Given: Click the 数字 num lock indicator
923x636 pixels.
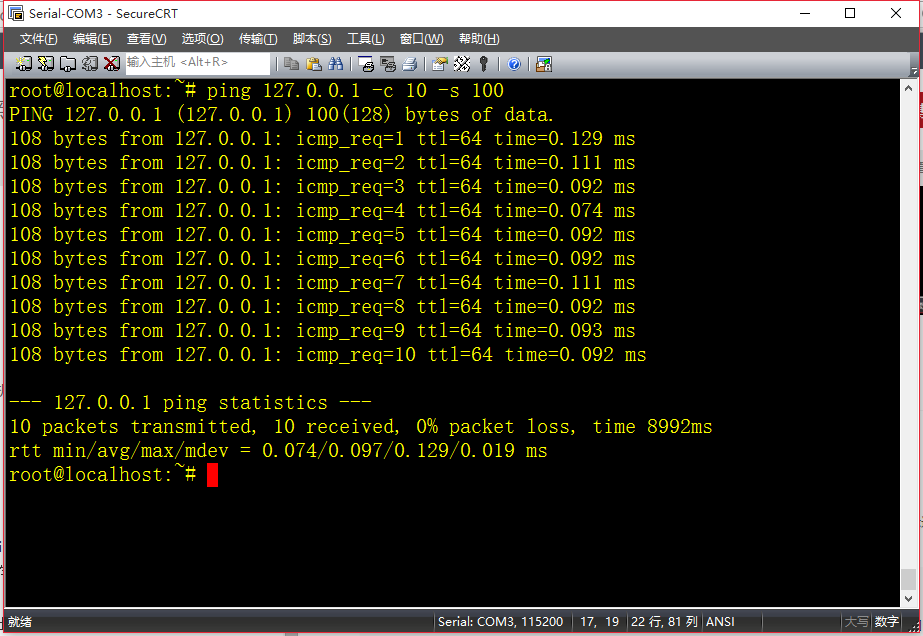Looking at the screenshot, I should [887, 622].
